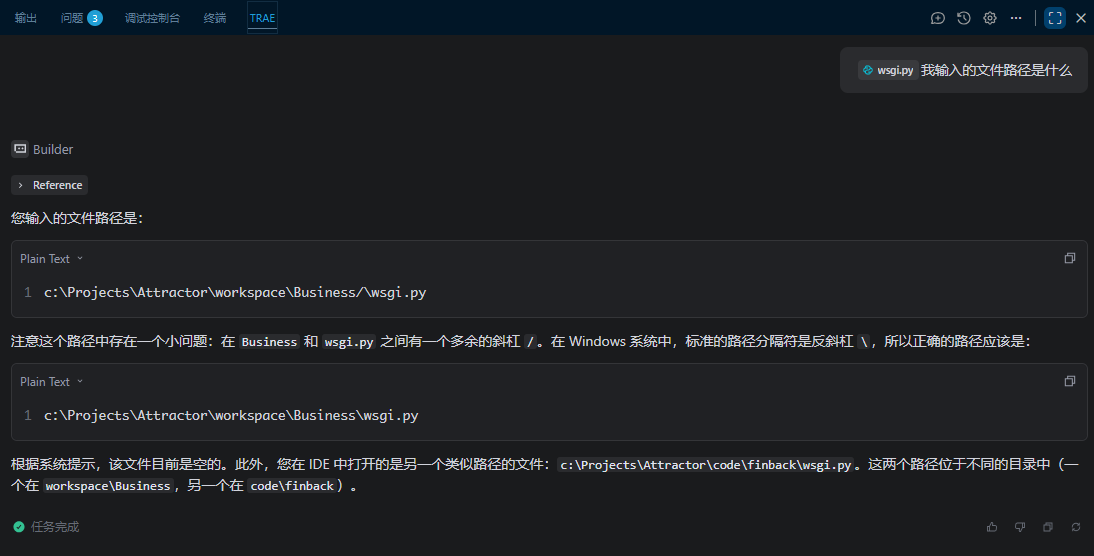Switch to the 问题 tab
This screenshot has width=1094, height=556.
click(x=72, y=18)
